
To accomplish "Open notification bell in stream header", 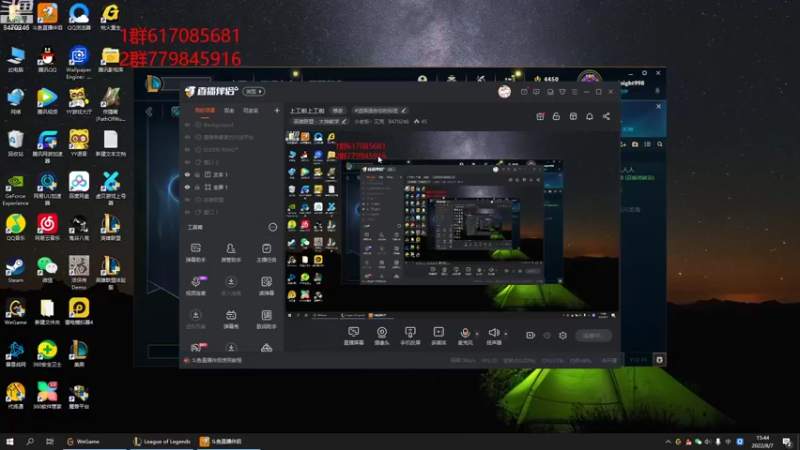I will point(589,116).
